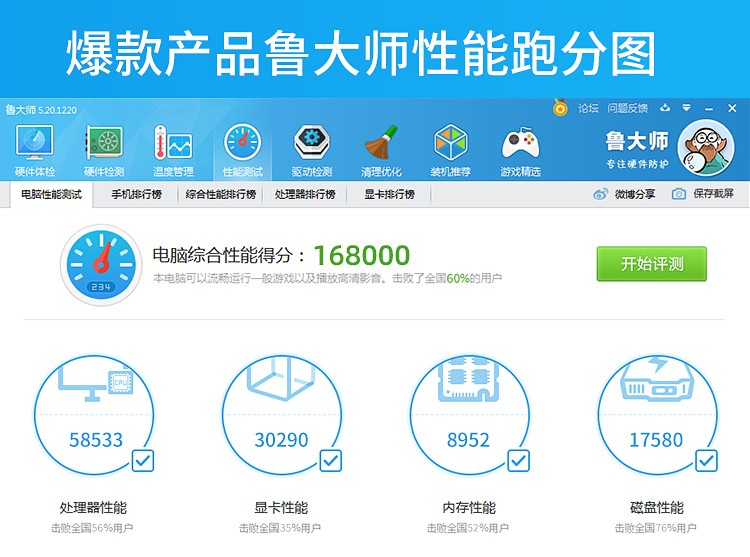Open the 硬件体检 hardware checkup icon
Viewport: 750px width, 557px height.
34,151
